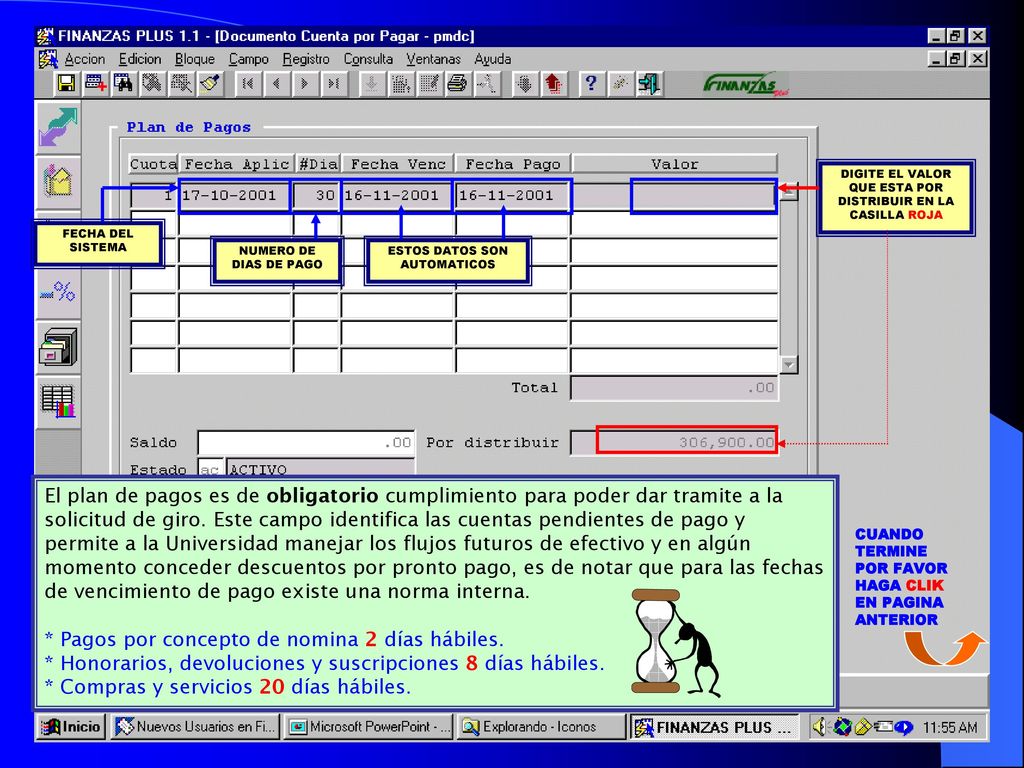The image size is (1024, 768).
Task: Click the hand-shaped toolbar icon left of red arrow
Action: click(524, 84)
